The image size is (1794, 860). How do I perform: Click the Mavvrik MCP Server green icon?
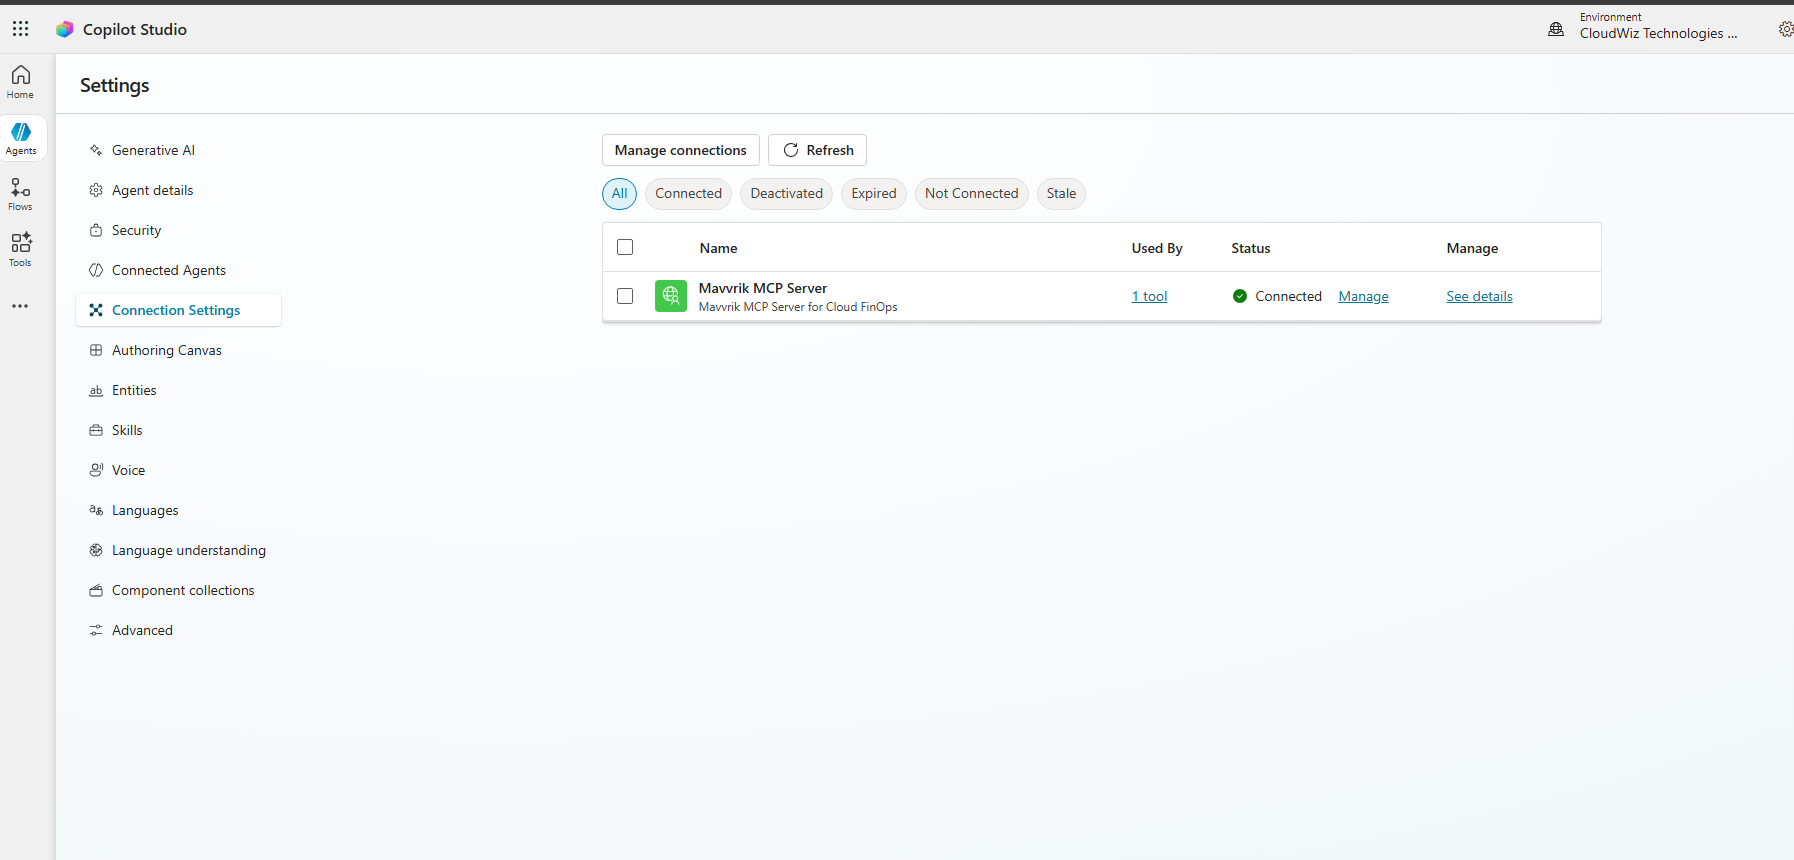pyautogui.click(x=671, y=296)
